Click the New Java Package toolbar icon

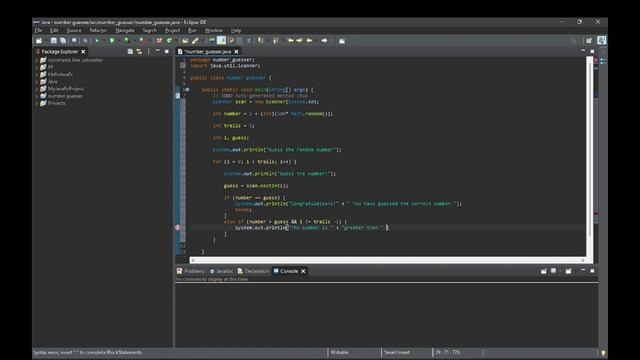point(159,41)
